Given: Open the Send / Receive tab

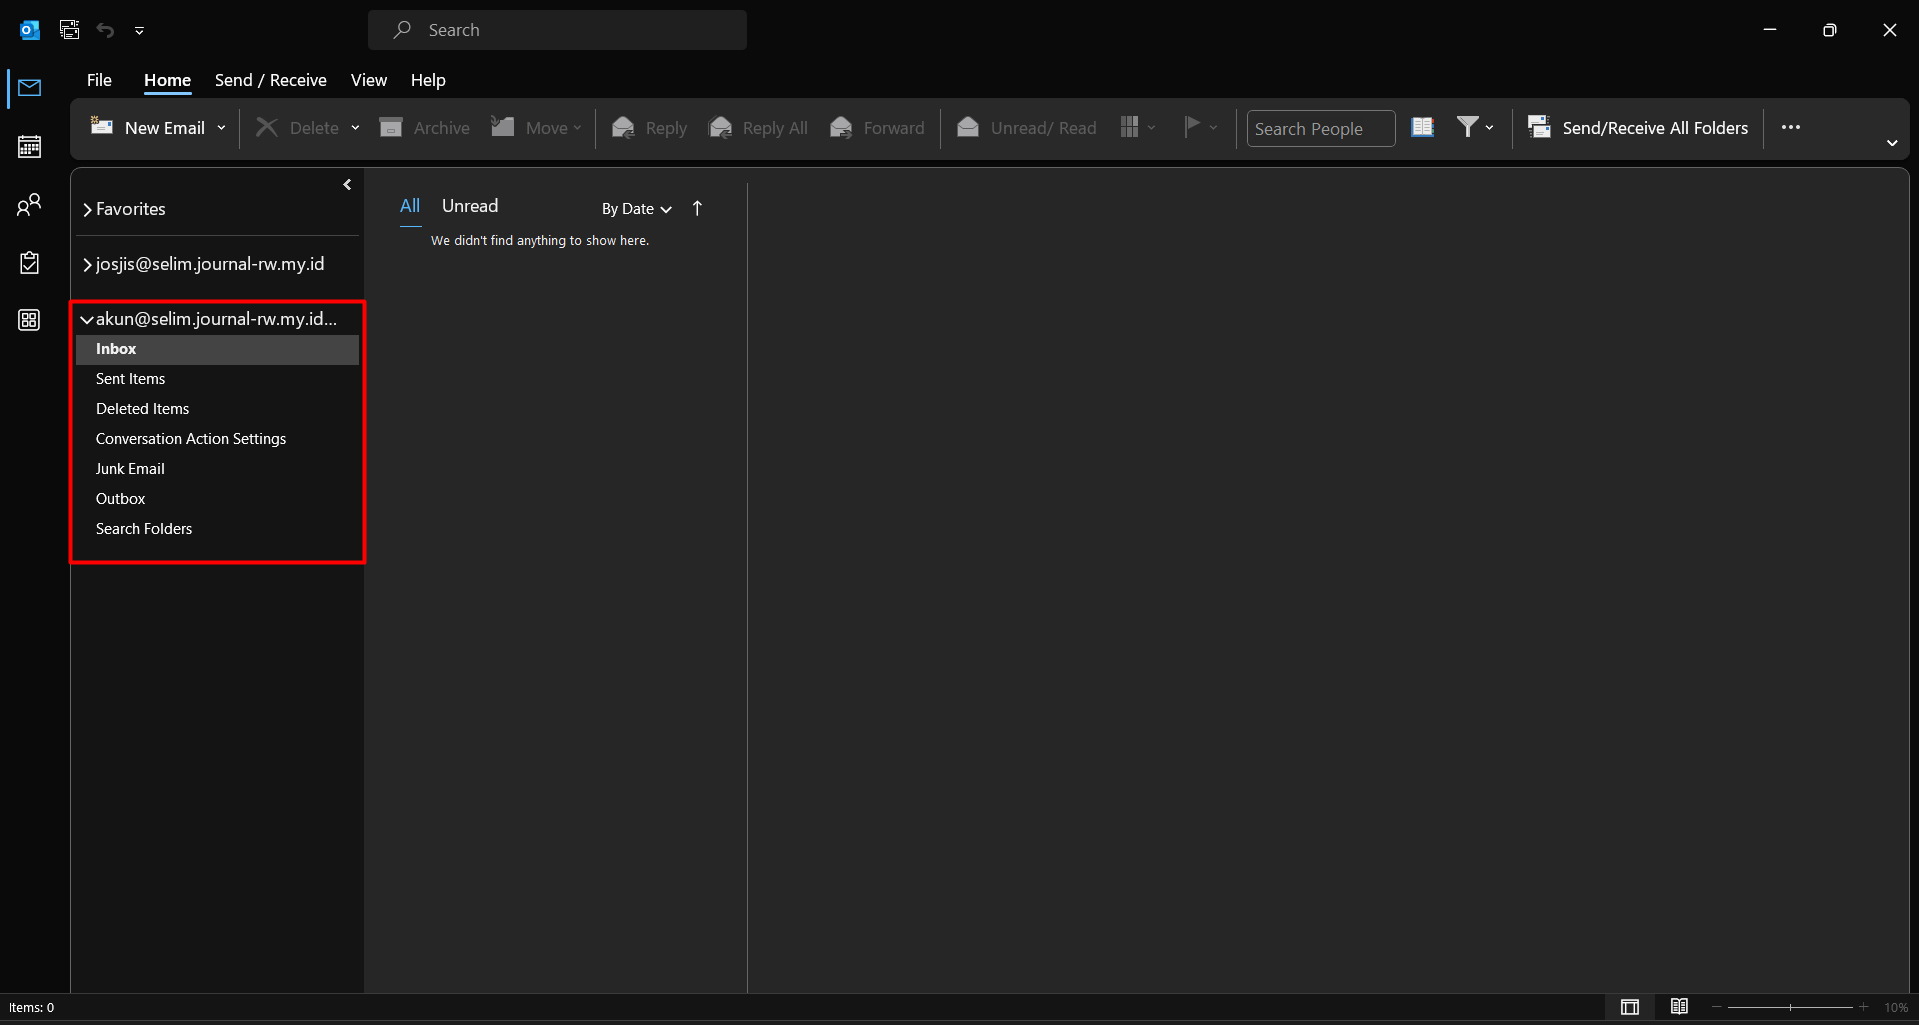Looking at the screenshot, I should pos(270,80).
